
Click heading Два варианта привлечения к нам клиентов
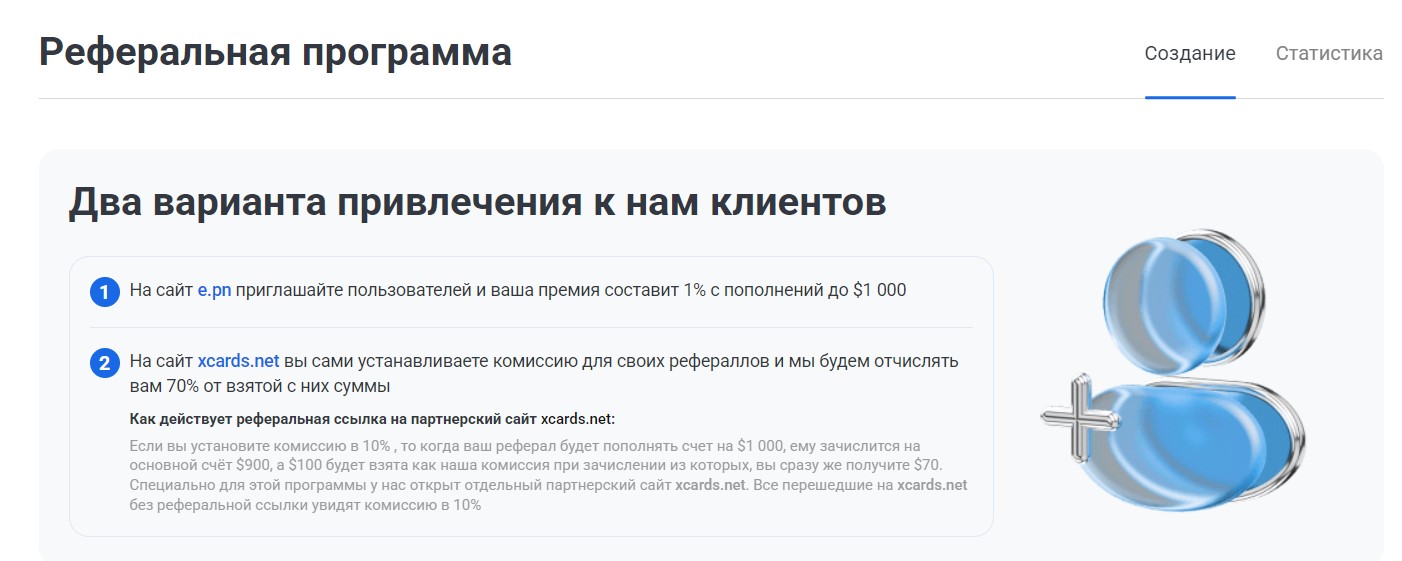coord(477,202)
